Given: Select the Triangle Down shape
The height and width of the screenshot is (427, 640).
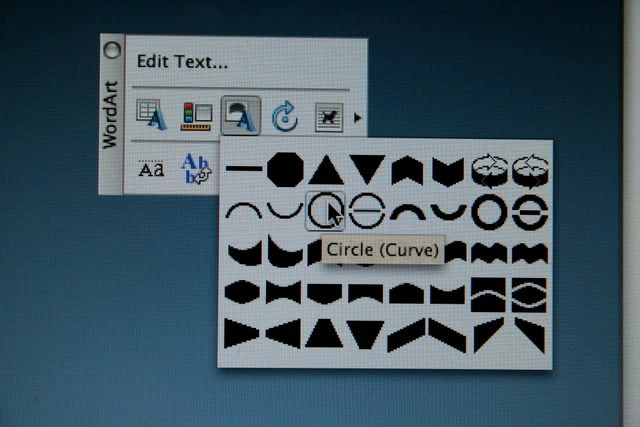Looking at the screenshot, I should (367, 169).
